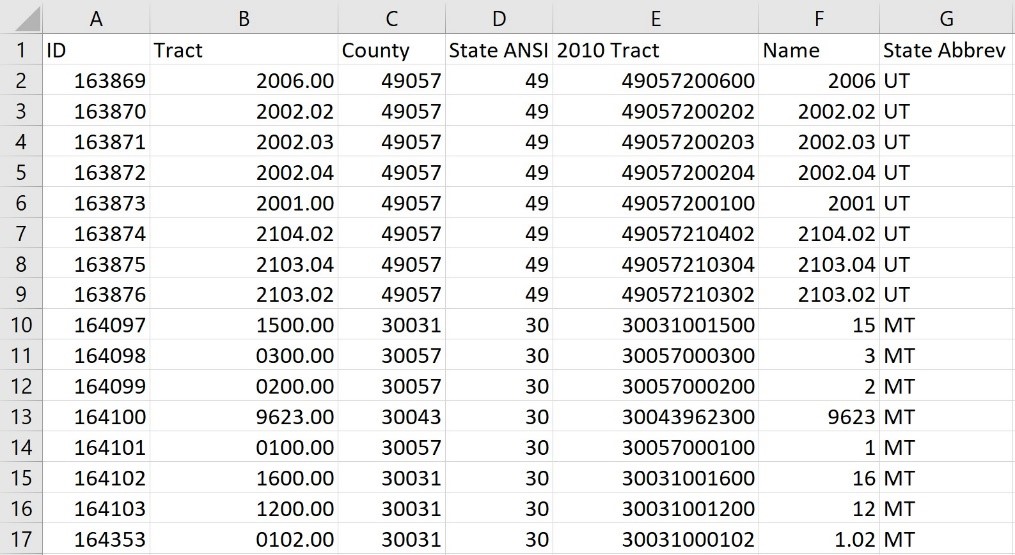
Task: Select cell with ID 164353
Action: point(96,539)
